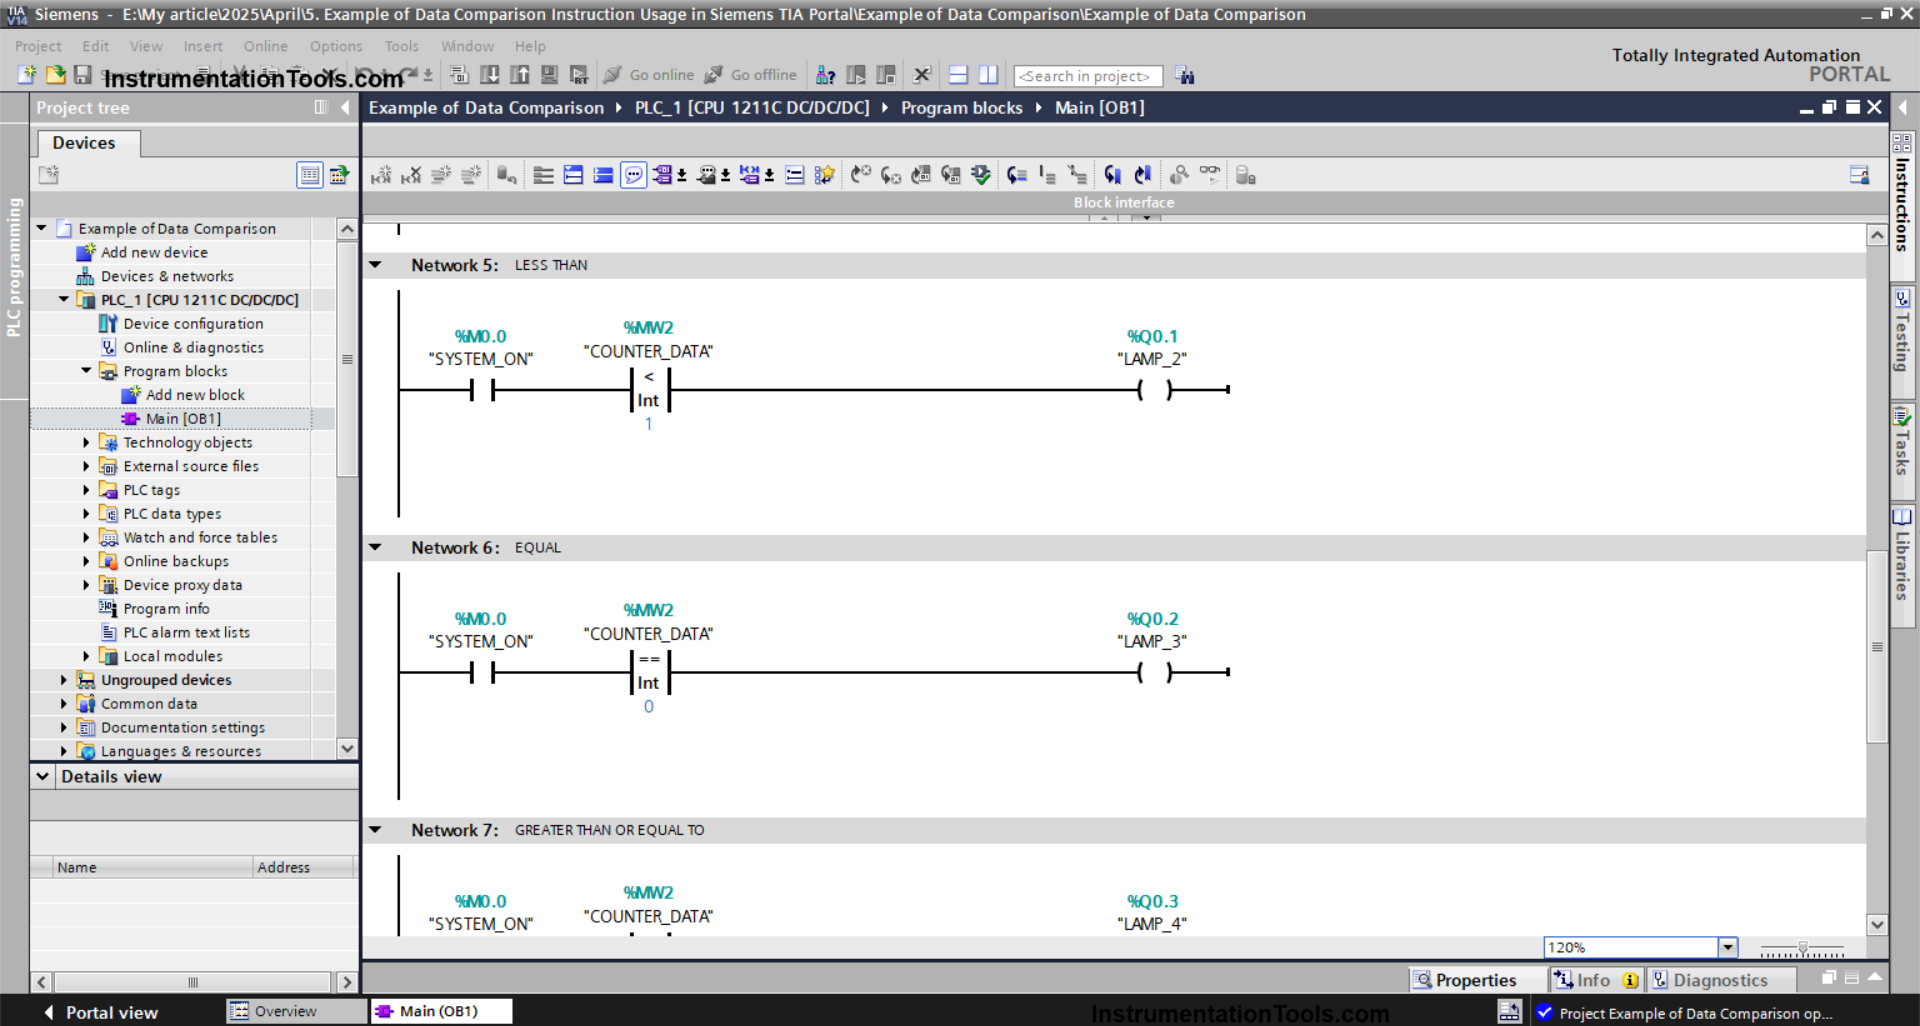Click the Upload from device icon
Viewport: 1920px width, 1026px height.
(x=520, y=75)
